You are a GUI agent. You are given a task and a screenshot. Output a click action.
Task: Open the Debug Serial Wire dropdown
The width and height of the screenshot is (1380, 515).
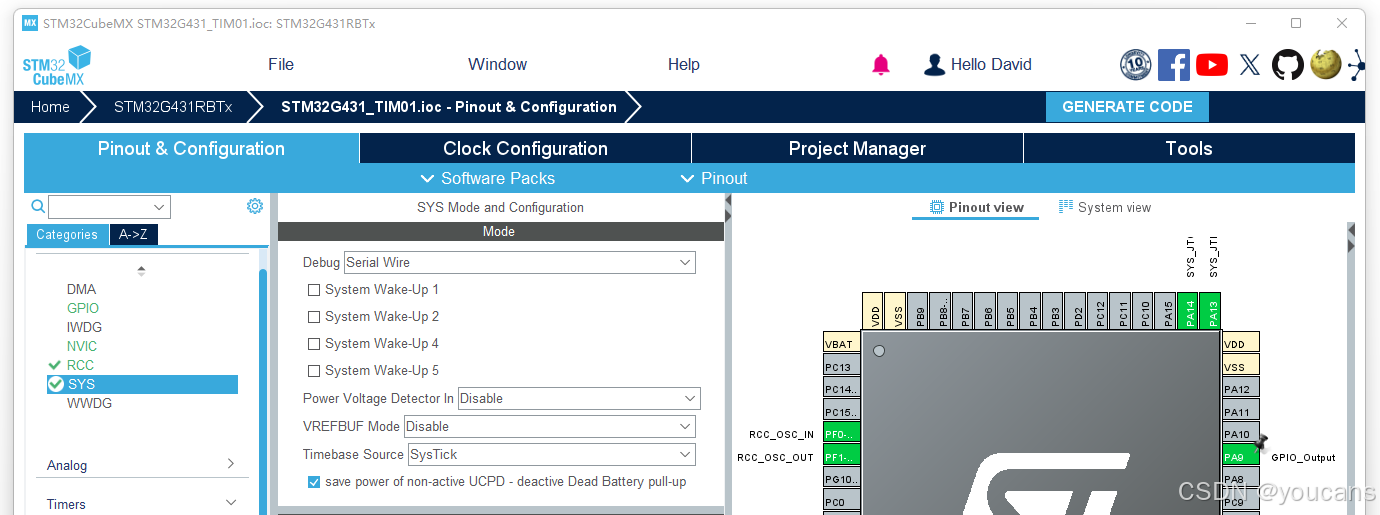point(520,262)
